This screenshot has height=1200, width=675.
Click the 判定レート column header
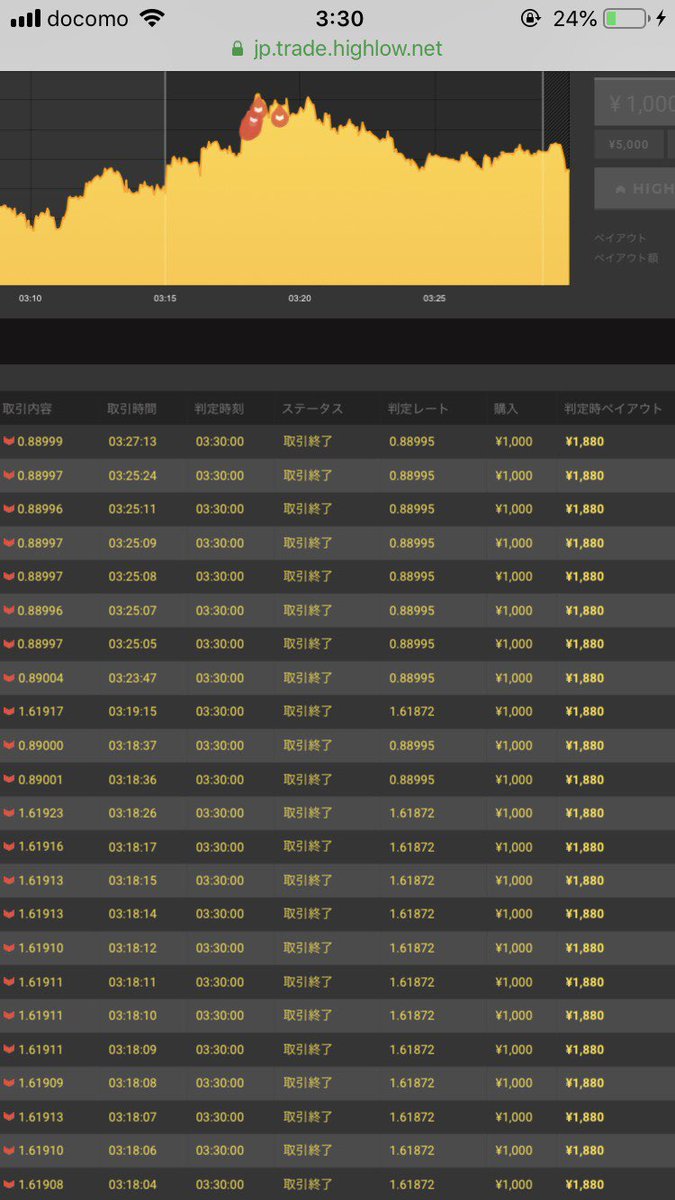coord(419,408)
